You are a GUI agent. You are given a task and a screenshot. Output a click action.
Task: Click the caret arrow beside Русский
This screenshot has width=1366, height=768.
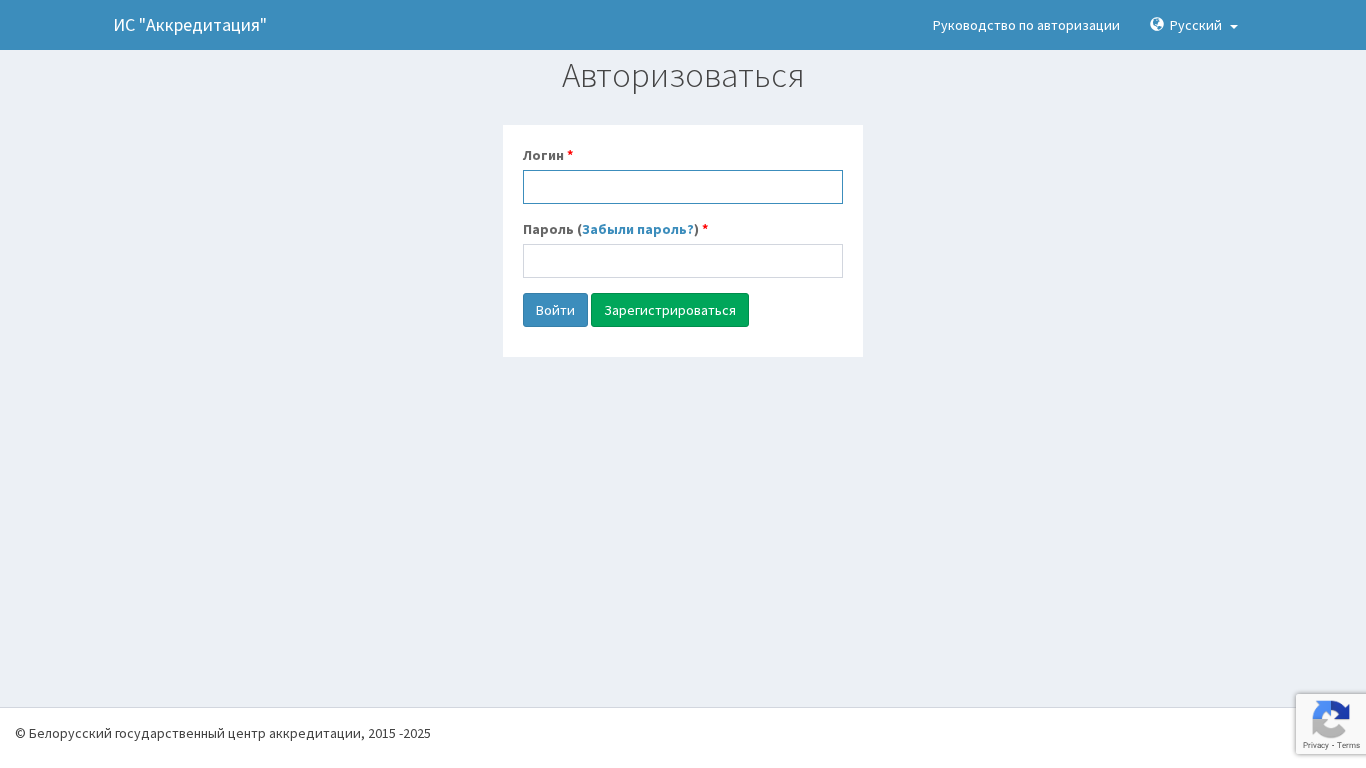[x=1234, y=27]
